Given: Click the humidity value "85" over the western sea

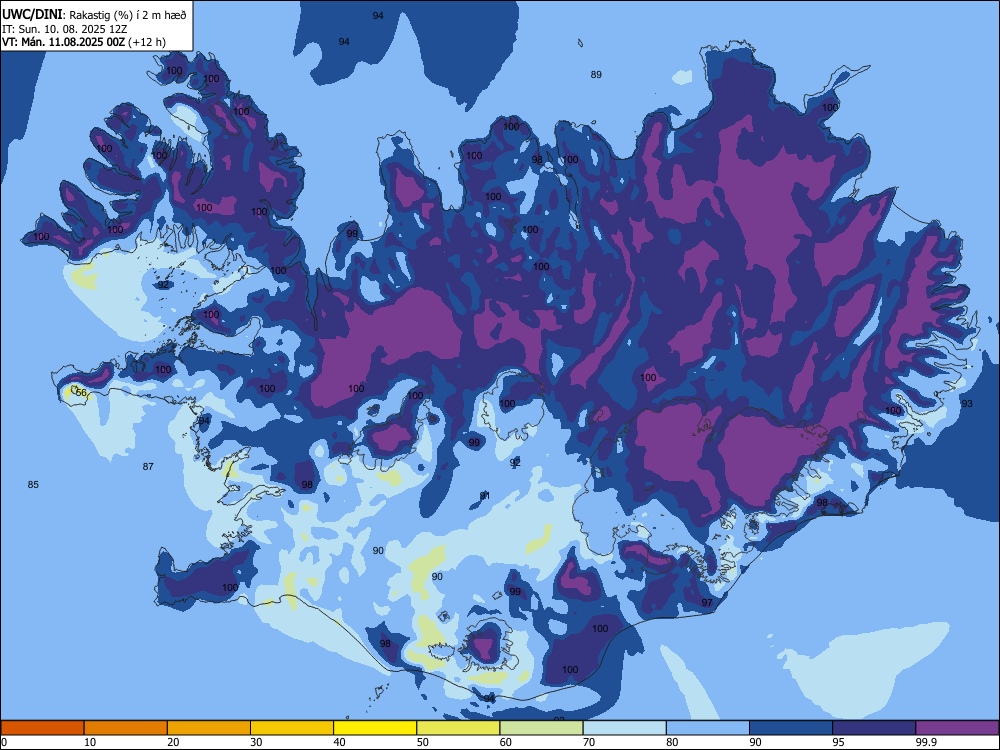Looking at the screenshot, I should (x=33, y=485).
